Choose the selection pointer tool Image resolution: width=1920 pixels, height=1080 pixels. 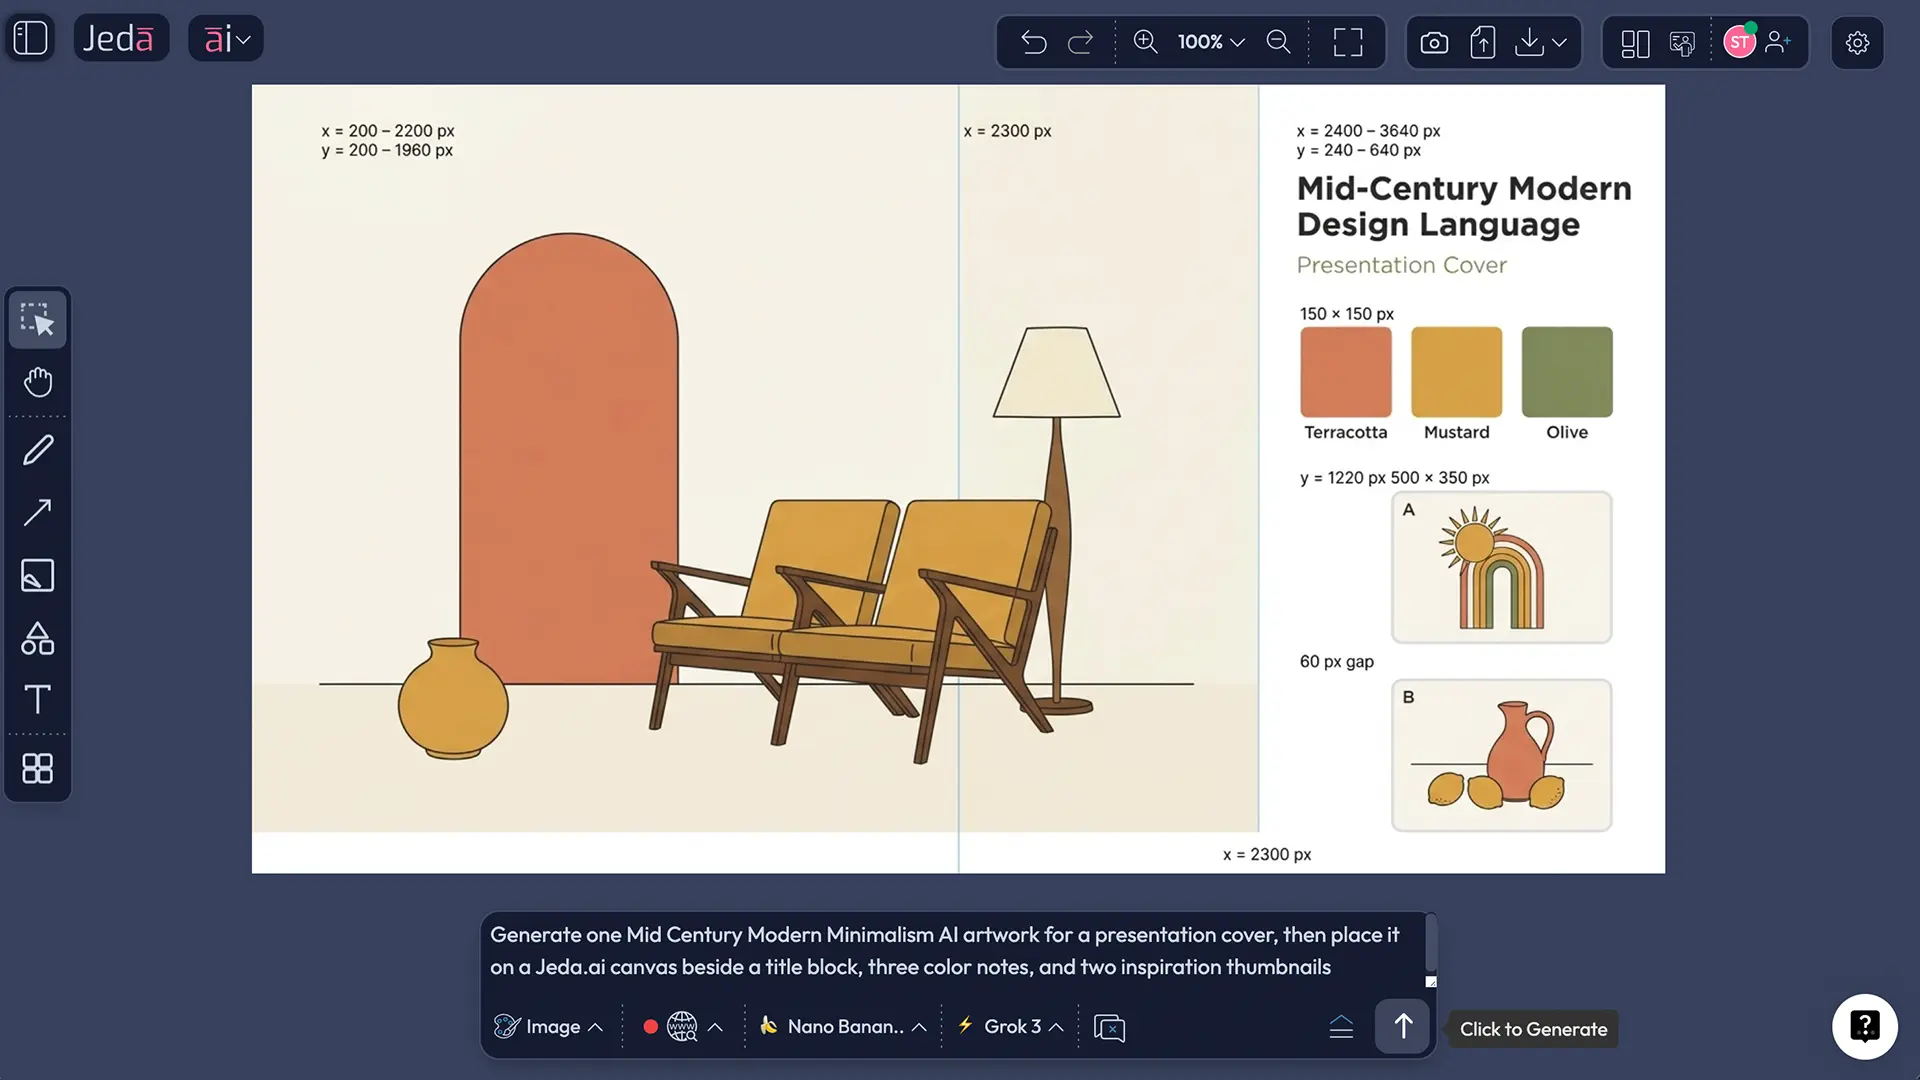pos(38,320)
